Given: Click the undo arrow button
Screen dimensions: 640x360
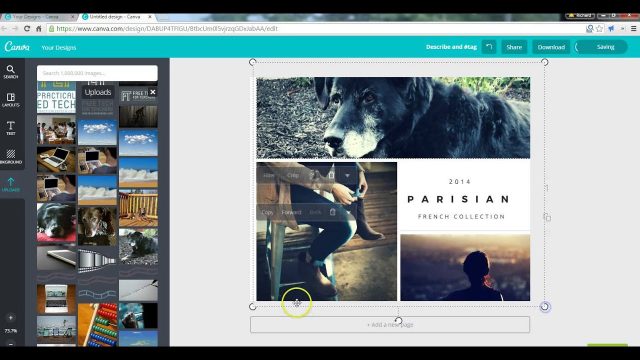Looking at the screenshot, I should (489, 47).
